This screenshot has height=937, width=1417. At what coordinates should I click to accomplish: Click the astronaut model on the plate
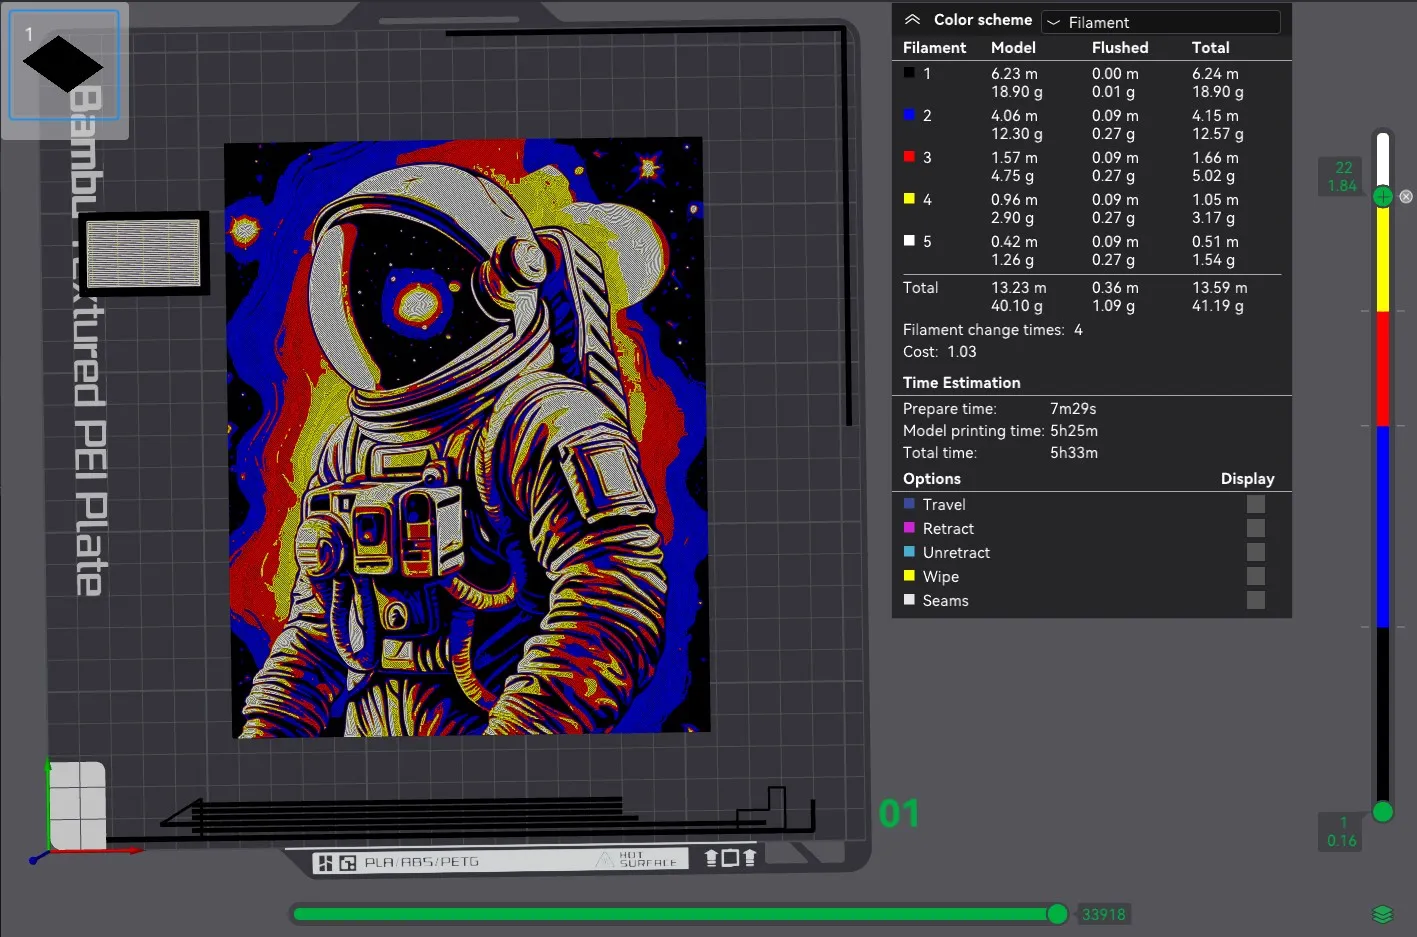pos(468,438)
